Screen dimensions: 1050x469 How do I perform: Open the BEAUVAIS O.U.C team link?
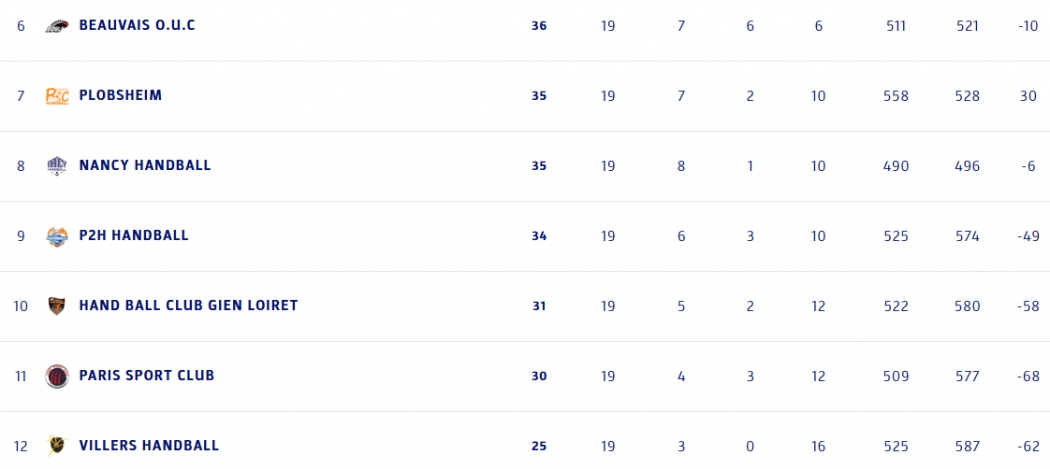coord(137,25)
